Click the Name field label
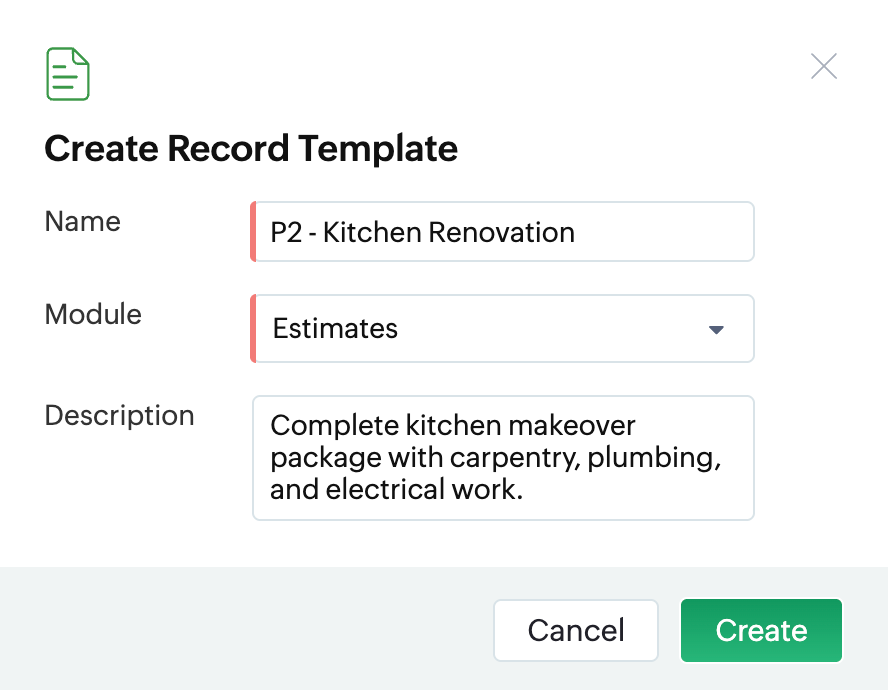The image size is (888, 690). tap(82, 221)
